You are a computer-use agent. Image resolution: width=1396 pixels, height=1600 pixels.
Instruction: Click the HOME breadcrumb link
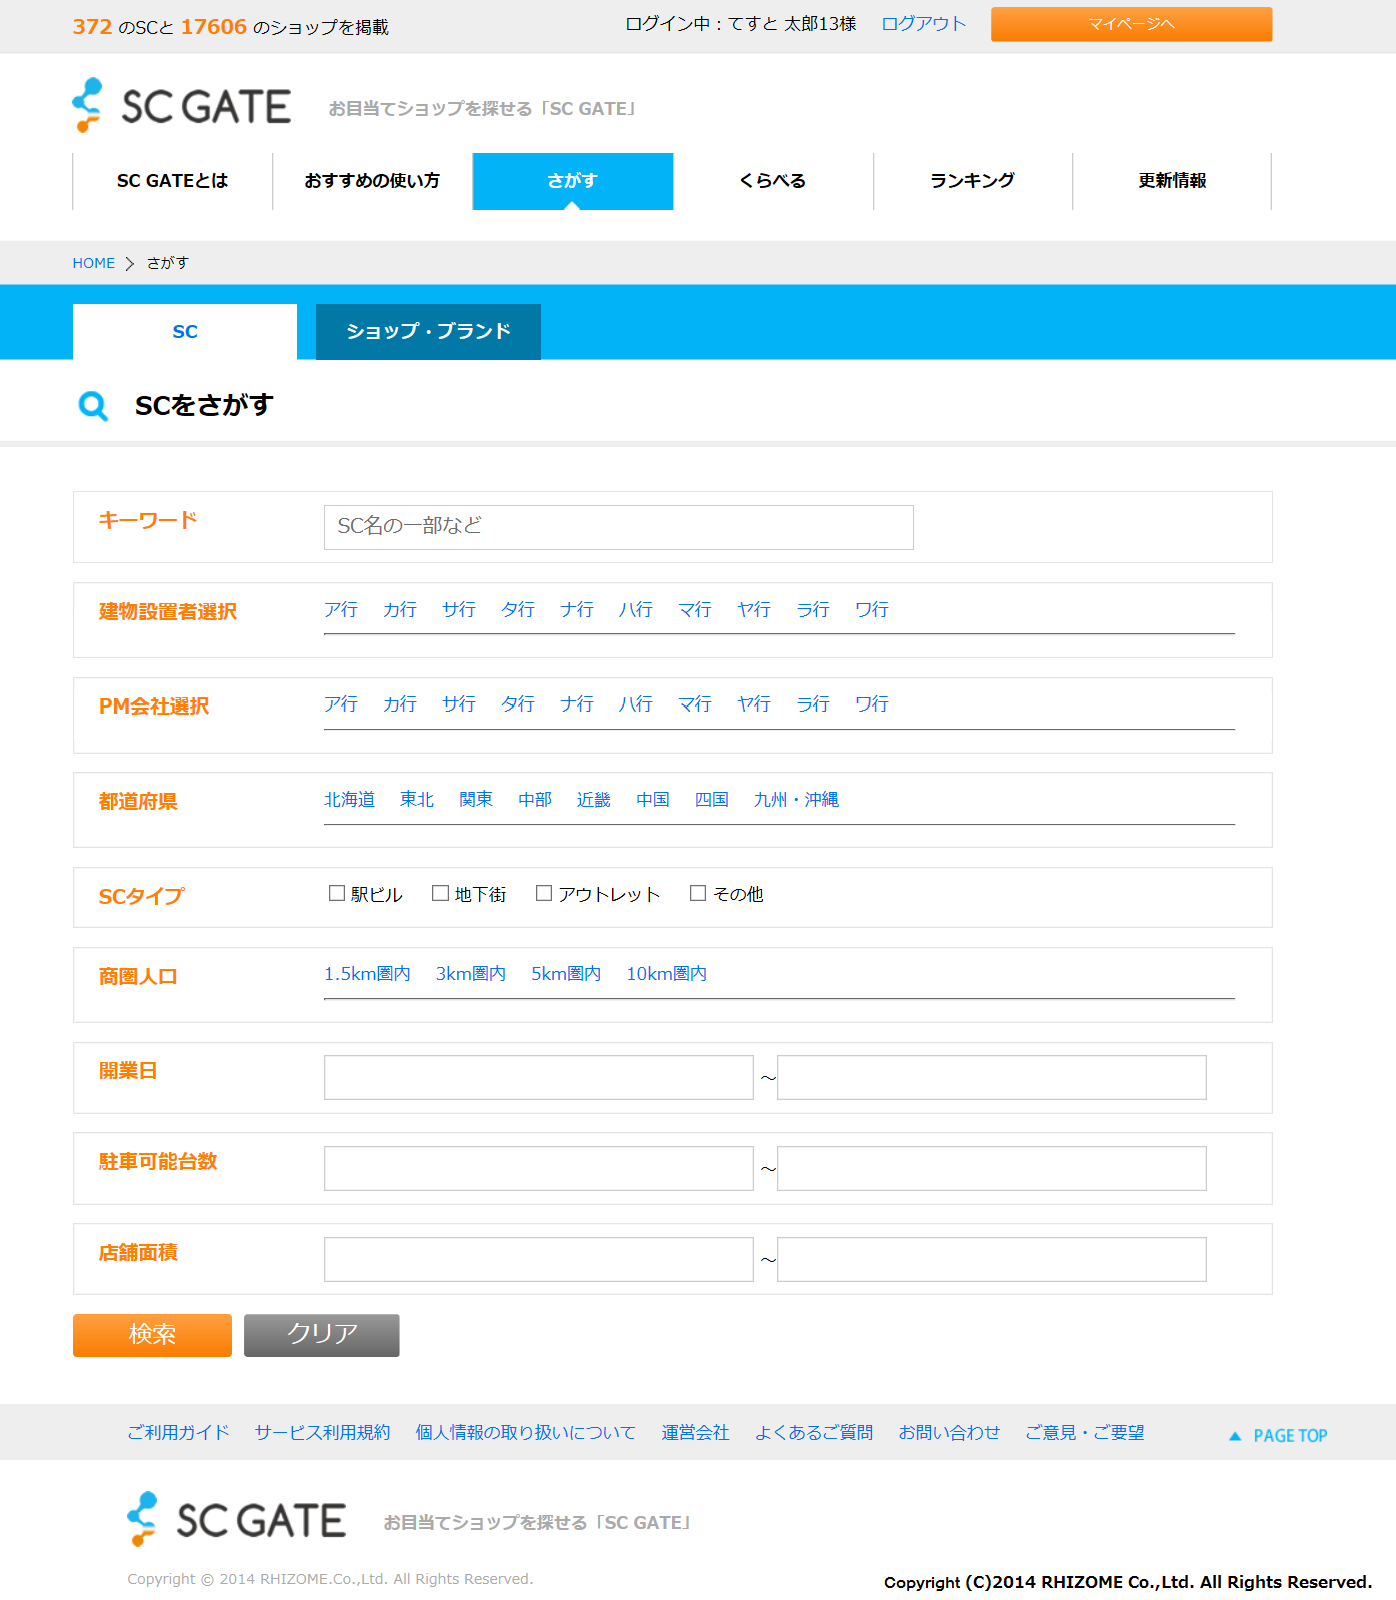pos(93,263)
